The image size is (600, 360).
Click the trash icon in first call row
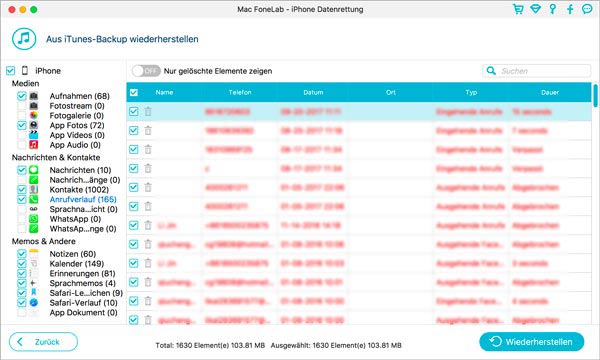(148, 111)
